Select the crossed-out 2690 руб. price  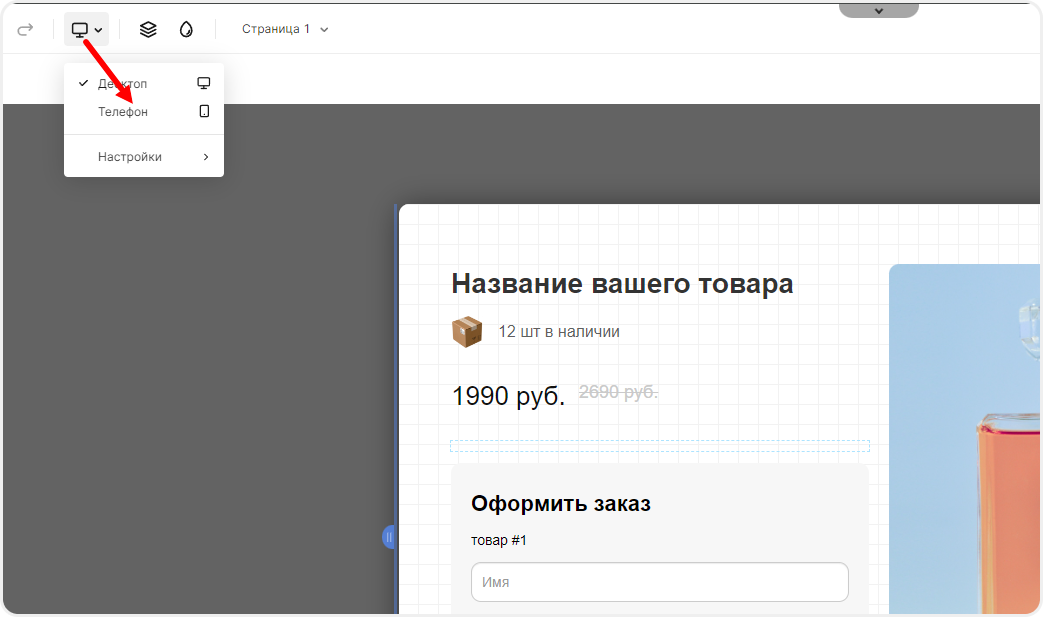click(x=618, y=392)
